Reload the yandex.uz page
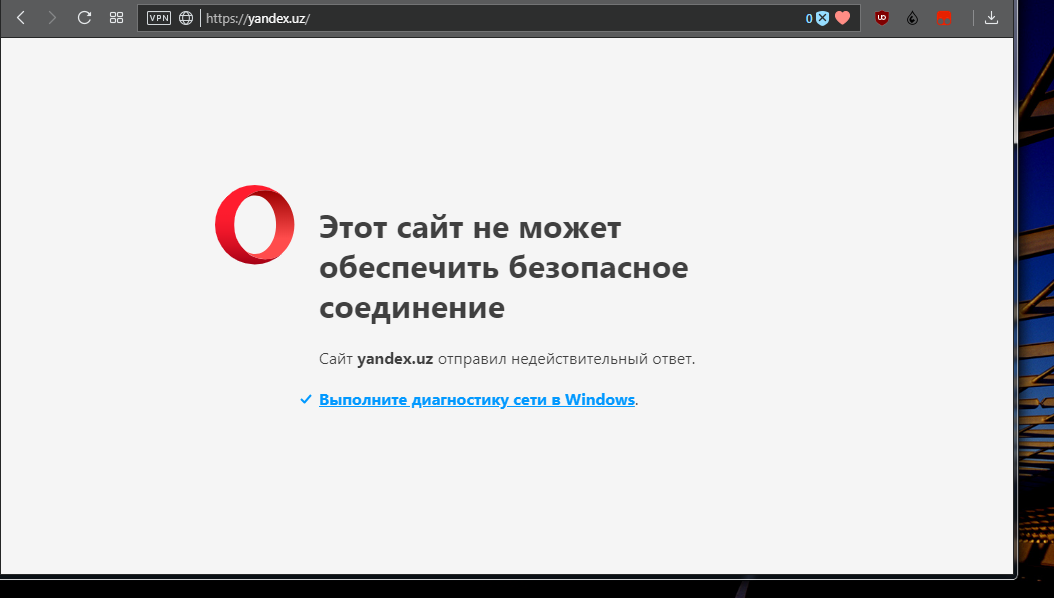 pos(84,17)
